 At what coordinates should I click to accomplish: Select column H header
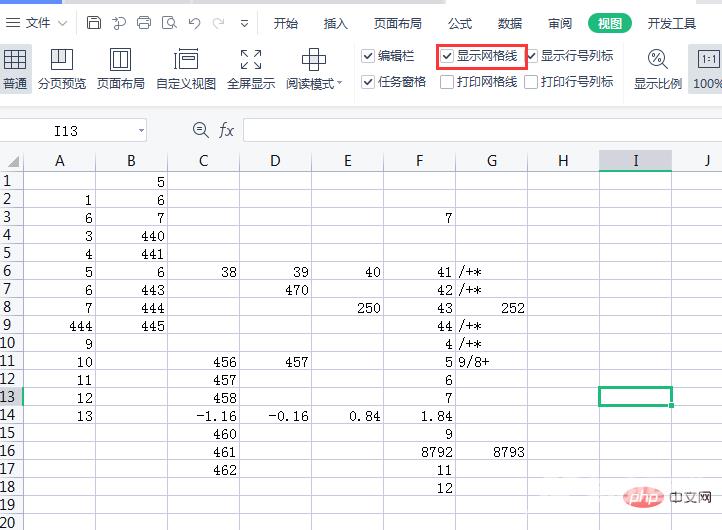click(563, 160)
